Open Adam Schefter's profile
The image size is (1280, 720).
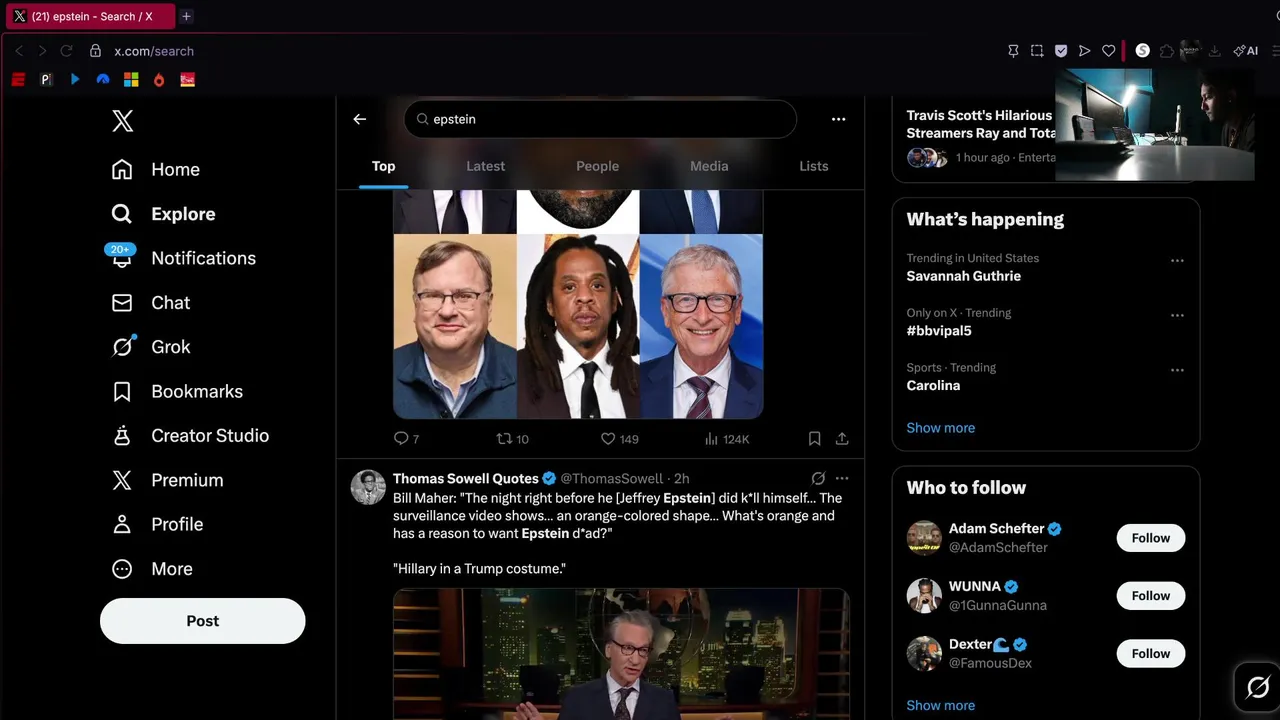(995, 529)
